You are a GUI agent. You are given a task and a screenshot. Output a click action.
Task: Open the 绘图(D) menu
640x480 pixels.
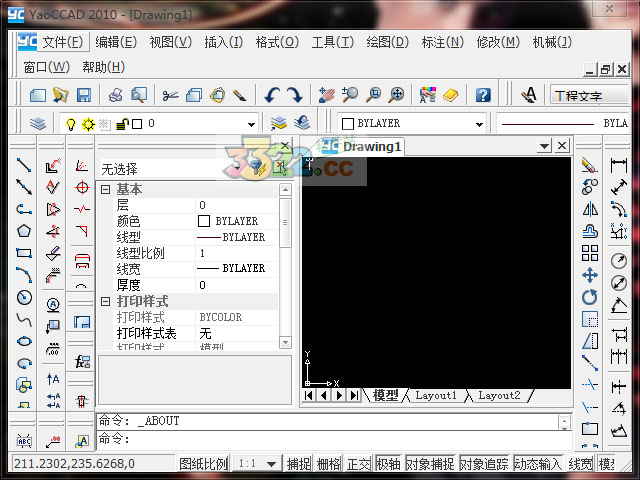pyautogui.click(x=387, y=42)
